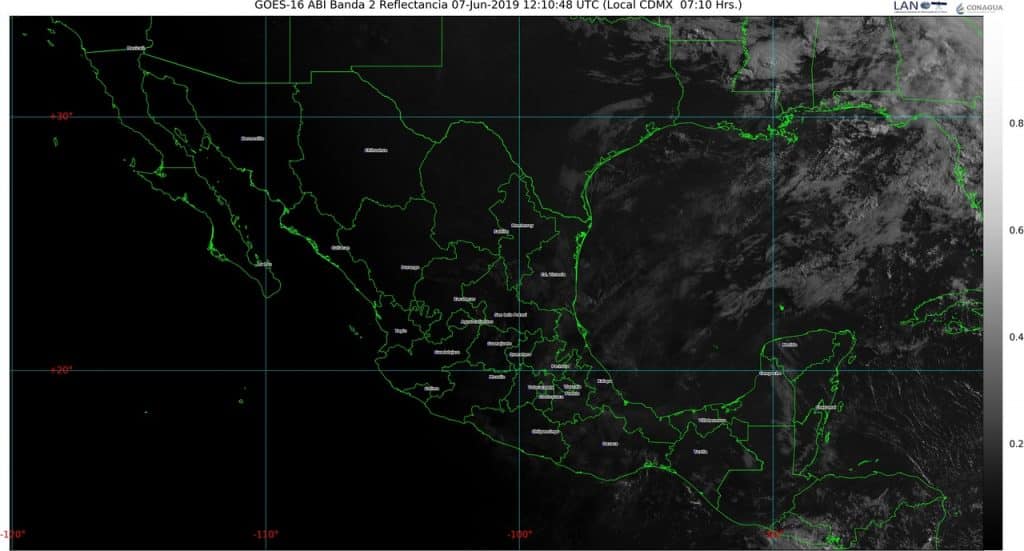Select the Mérida label on Yucatán peninsula
Image resolution: width=1024 pixels, height=551 pixels.
(x=790, y=344)
